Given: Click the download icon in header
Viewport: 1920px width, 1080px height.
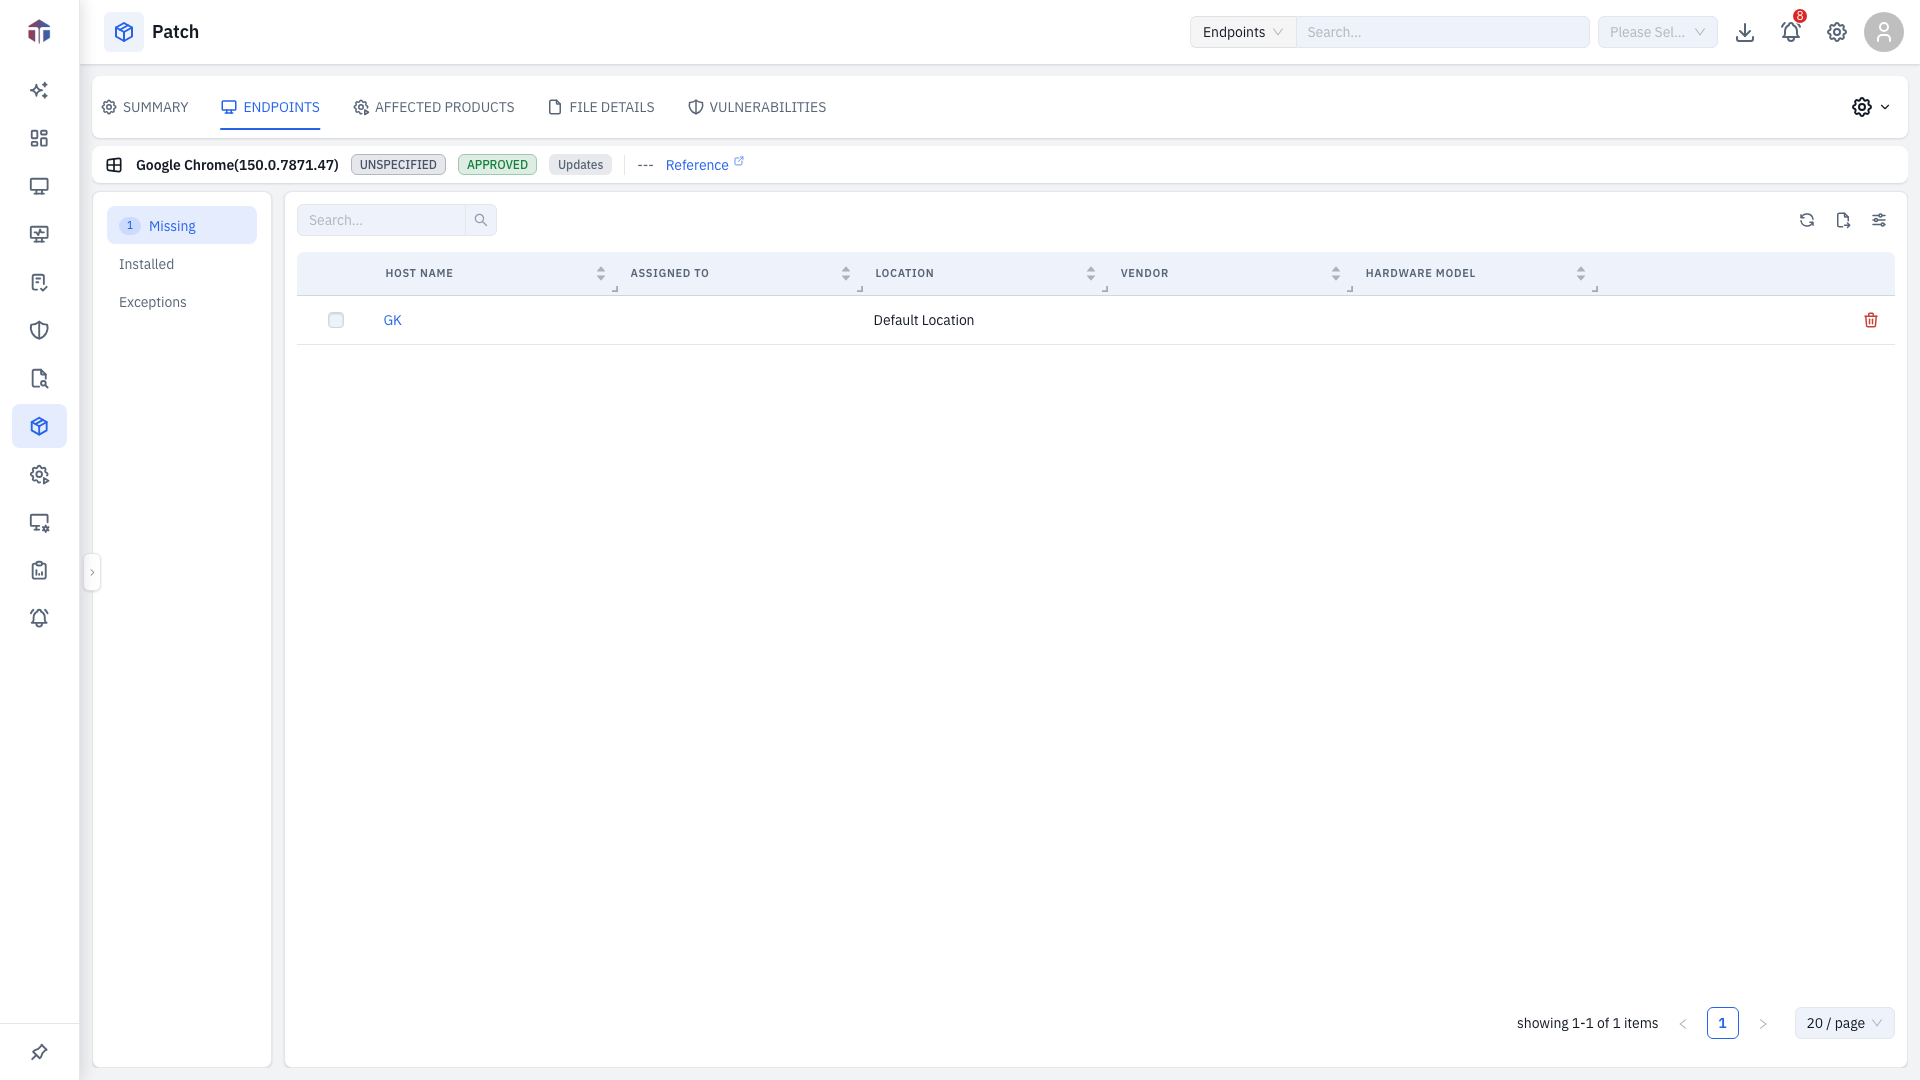Looking at the screenshot, I should pyautogui.click(x=1745, y=32).
